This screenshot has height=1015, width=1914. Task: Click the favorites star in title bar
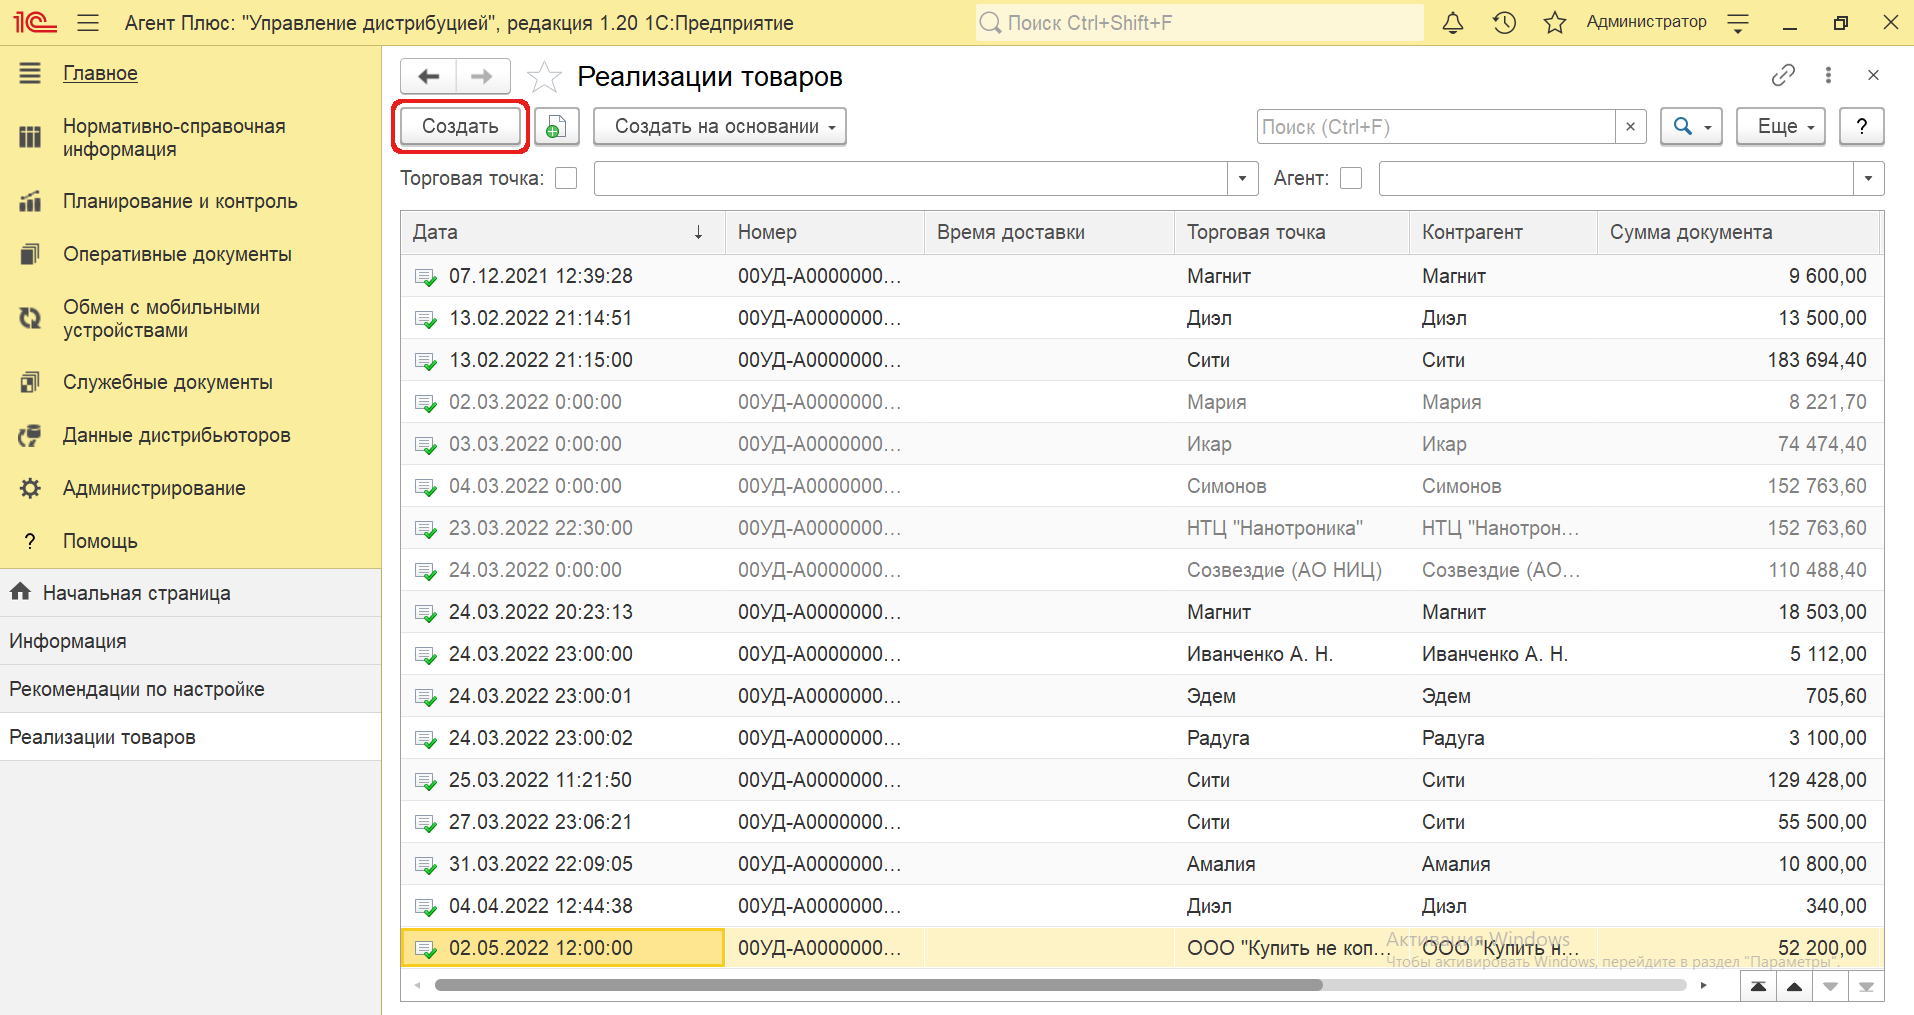coord(1554,23)
